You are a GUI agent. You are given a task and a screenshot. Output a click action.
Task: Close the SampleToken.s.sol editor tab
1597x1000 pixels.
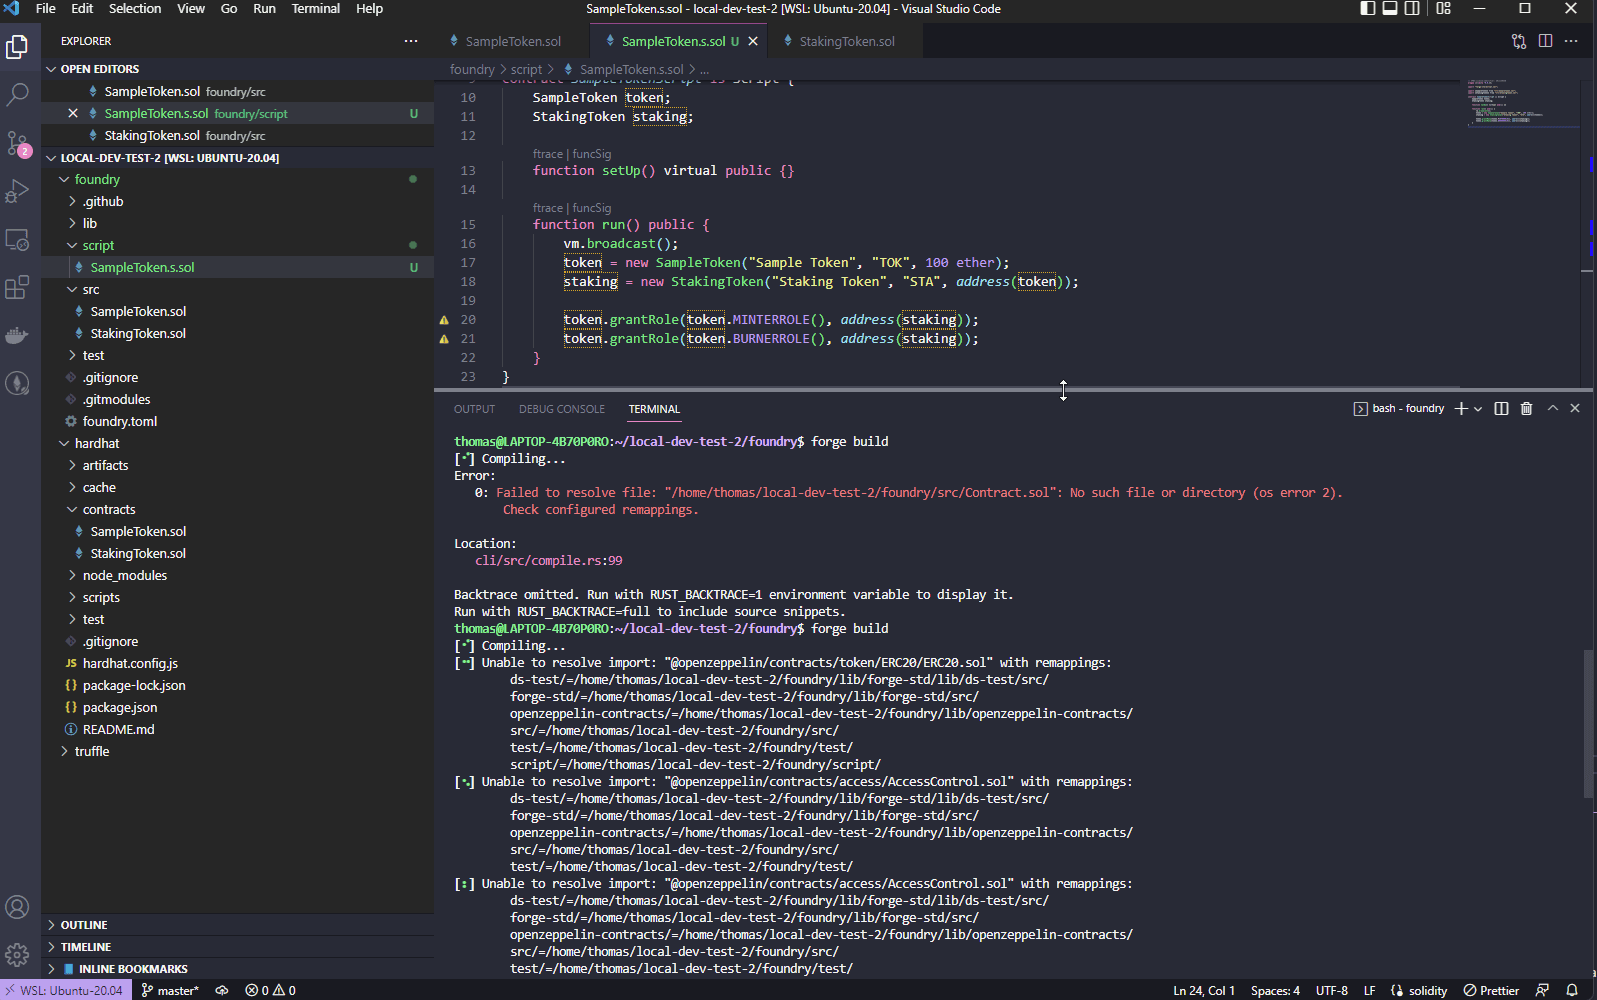(x=753, y=41)
